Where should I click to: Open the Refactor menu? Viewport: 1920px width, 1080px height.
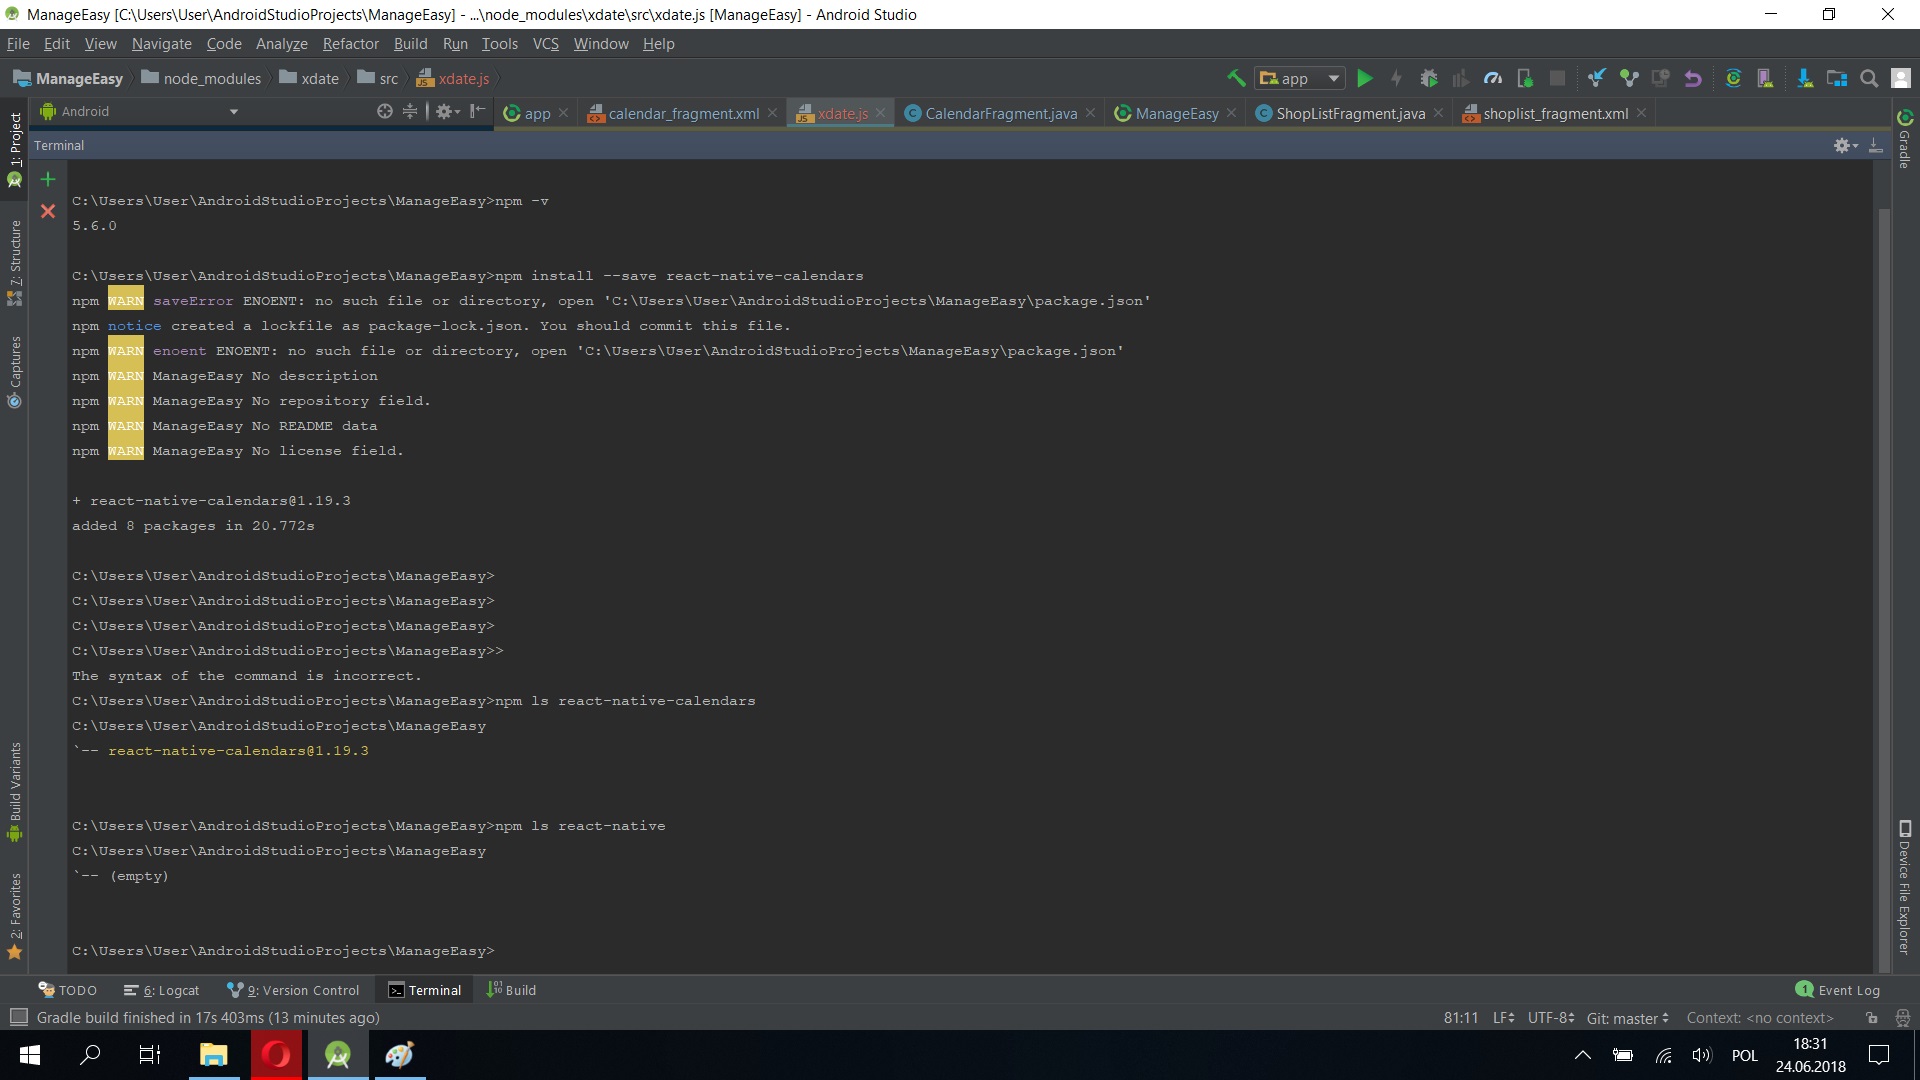[350, 43]
